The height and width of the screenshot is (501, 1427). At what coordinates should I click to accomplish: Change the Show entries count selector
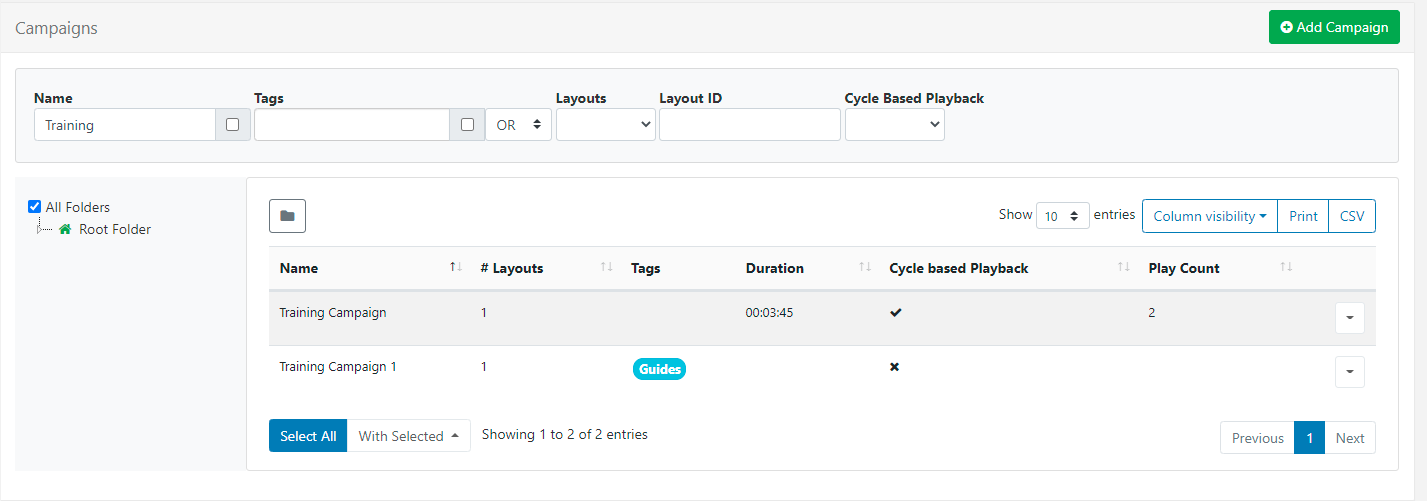1062,216
